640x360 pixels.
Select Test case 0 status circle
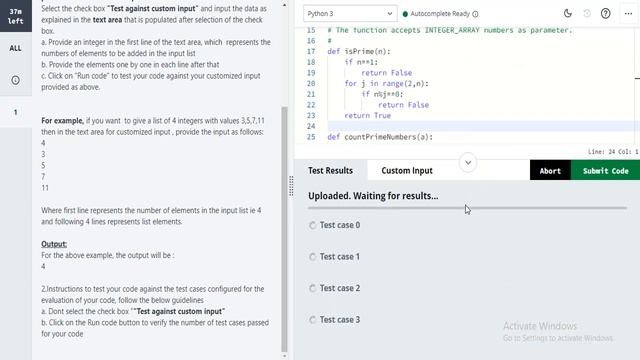[313, 225]
